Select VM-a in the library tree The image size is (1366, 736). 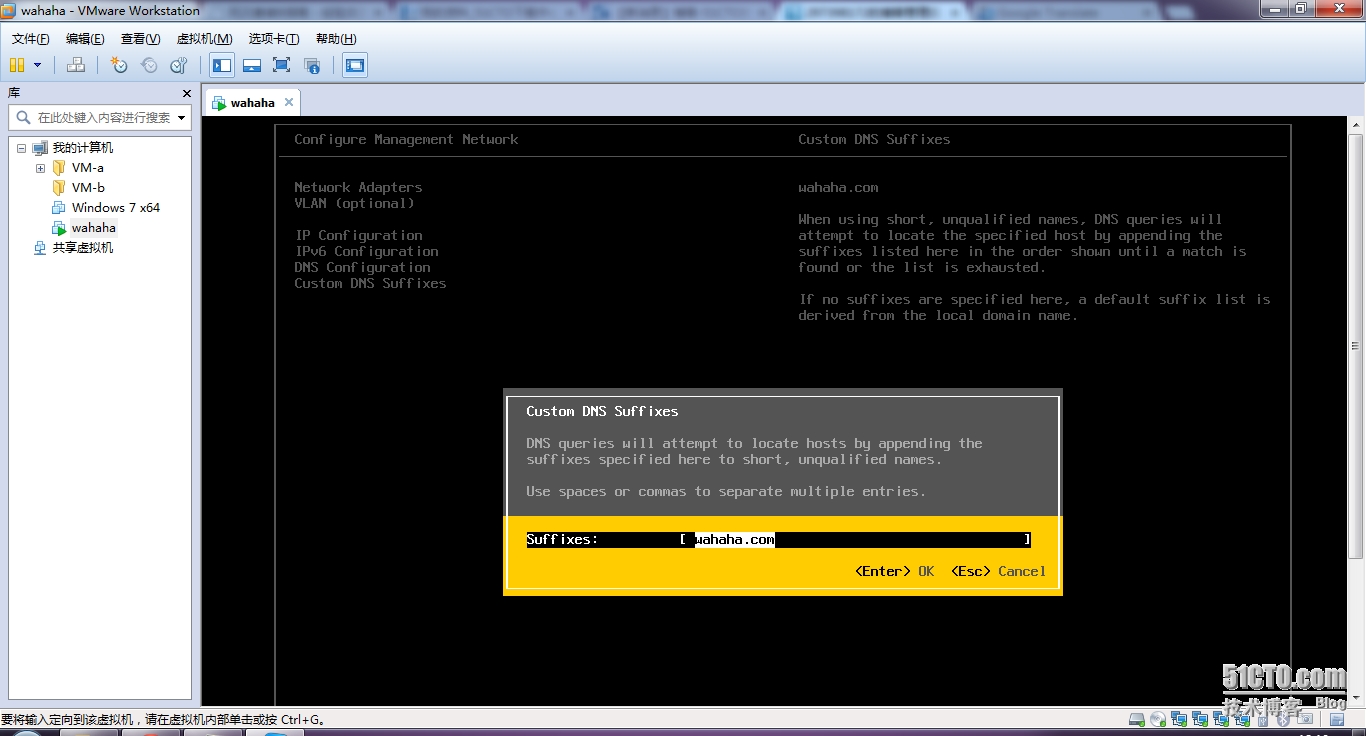coord(87,168)
